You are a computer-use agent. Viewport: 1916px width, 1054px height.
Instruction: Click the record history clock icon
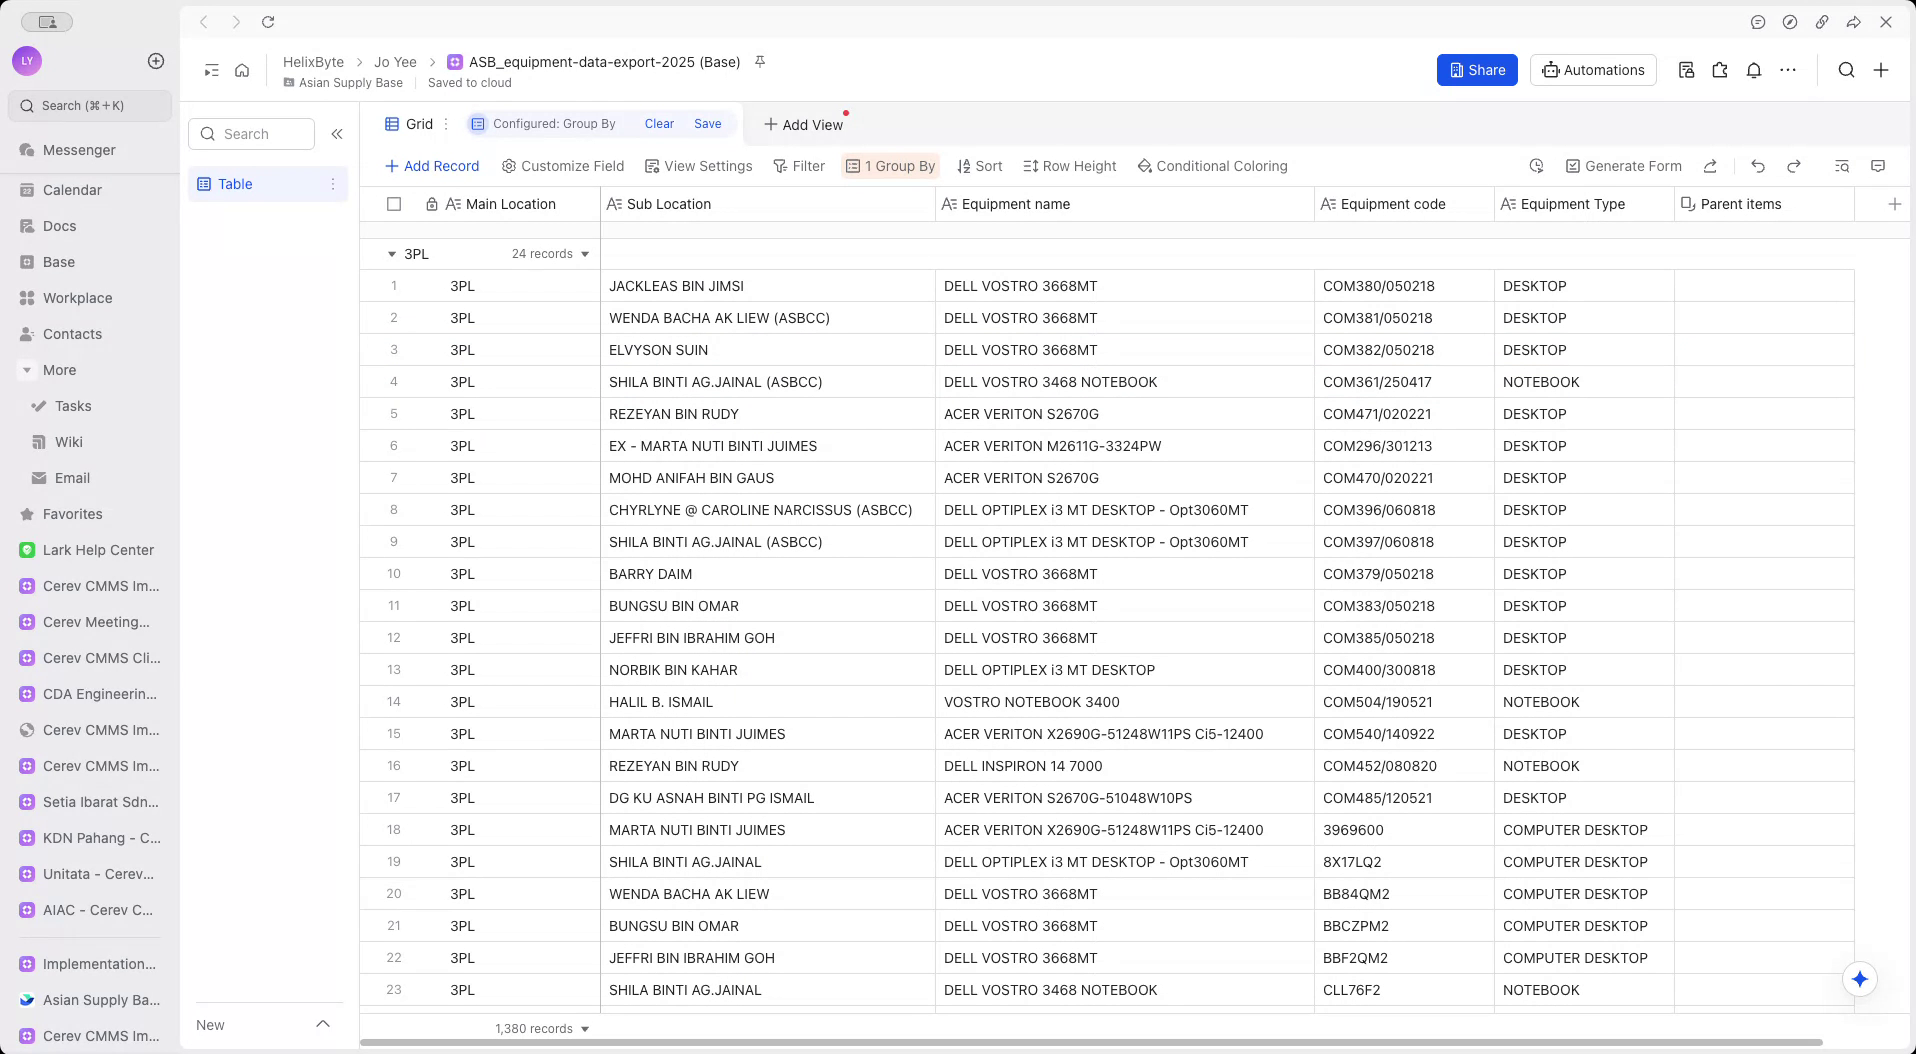1536,166
